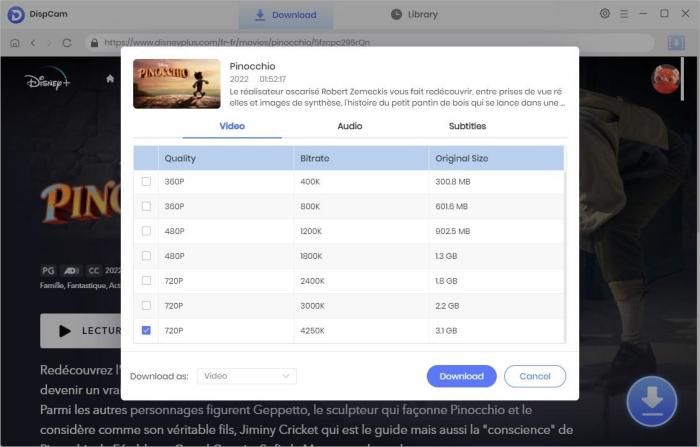
Task: Check the 720P 2400K row checkbox
Action: click(146, 280)
